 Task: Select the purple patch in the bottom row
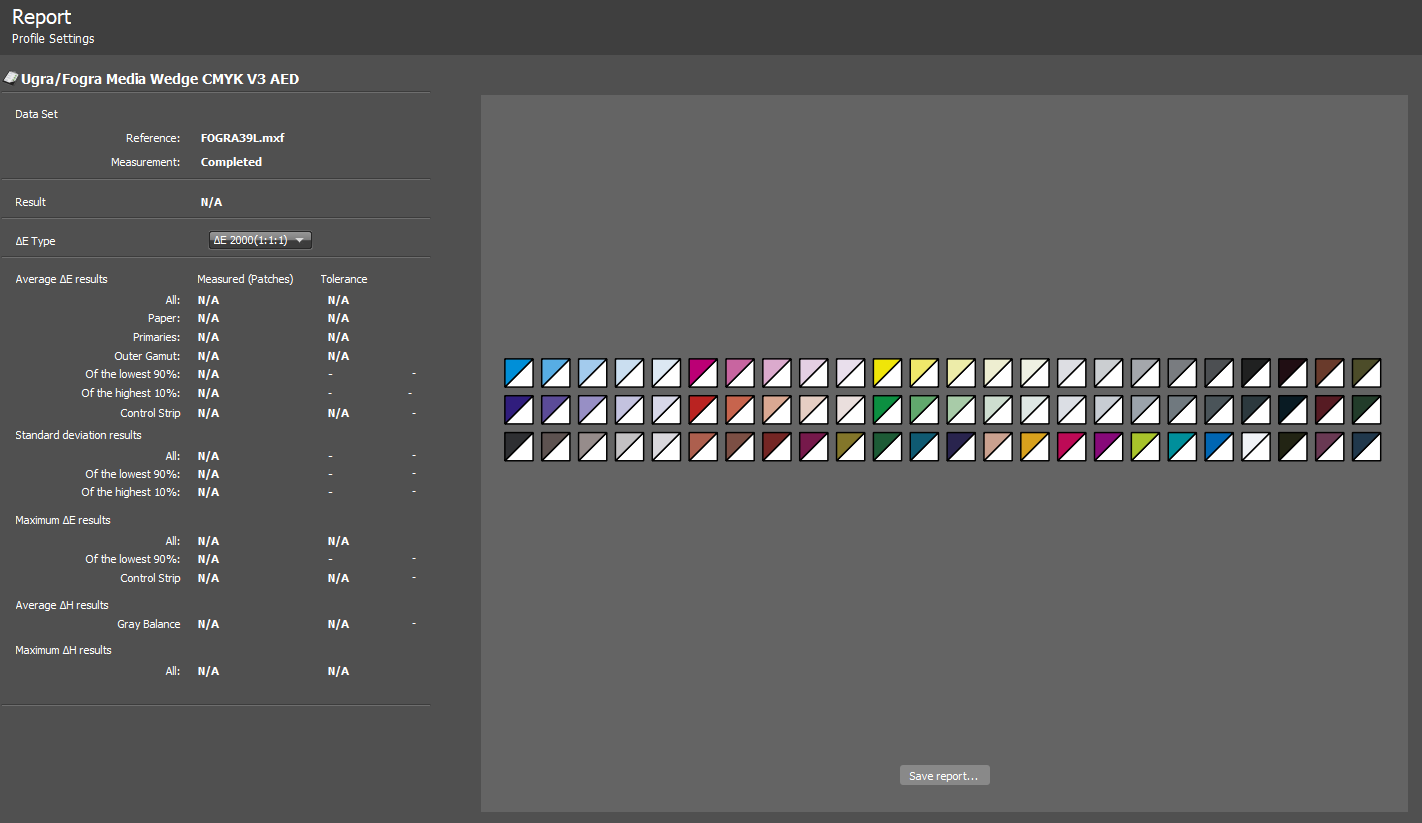pyautogui.click(x=1108, y=447)
